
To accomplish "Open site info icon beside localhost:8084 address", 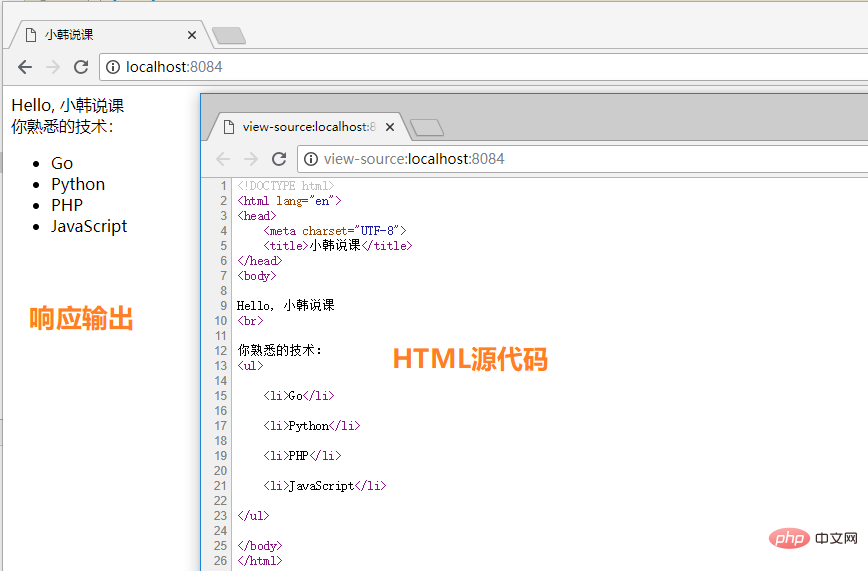I will coord(113,67).
